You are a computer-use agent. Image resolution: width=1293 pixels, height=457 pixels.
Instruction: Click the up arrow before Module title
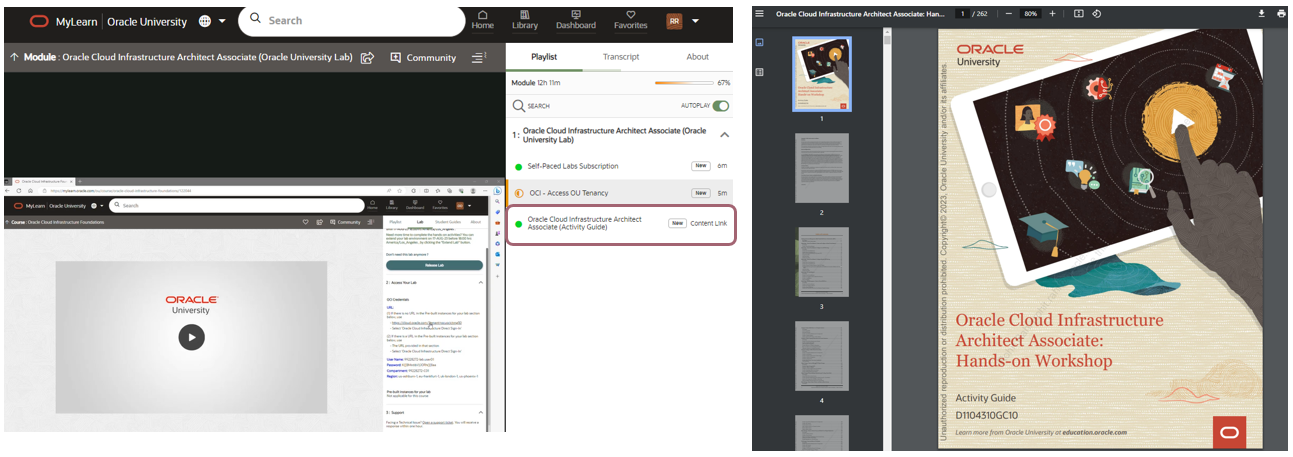(14, 57)
